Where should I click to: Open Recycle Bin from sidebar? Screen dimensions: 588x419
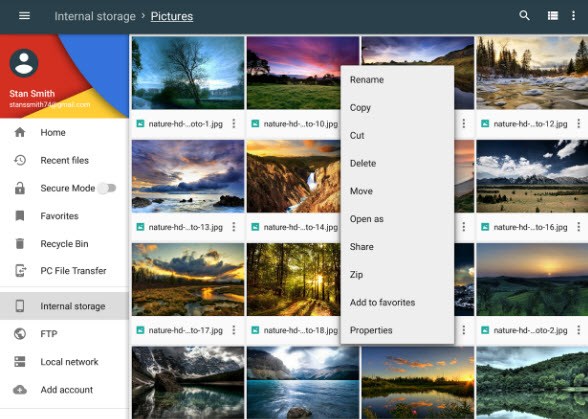pyautogui.click(x=64, y=244)
